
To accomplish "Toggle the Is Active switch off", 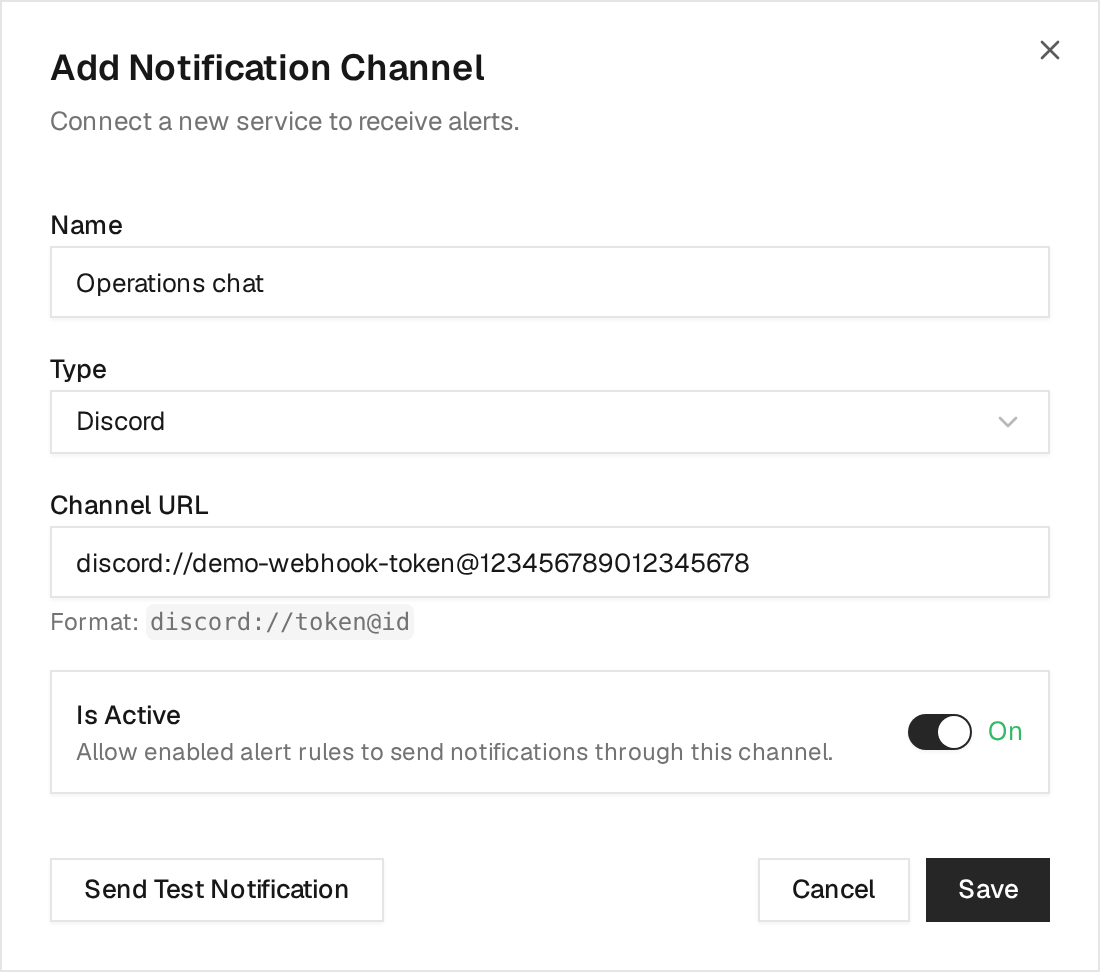I will pos(939,732).
